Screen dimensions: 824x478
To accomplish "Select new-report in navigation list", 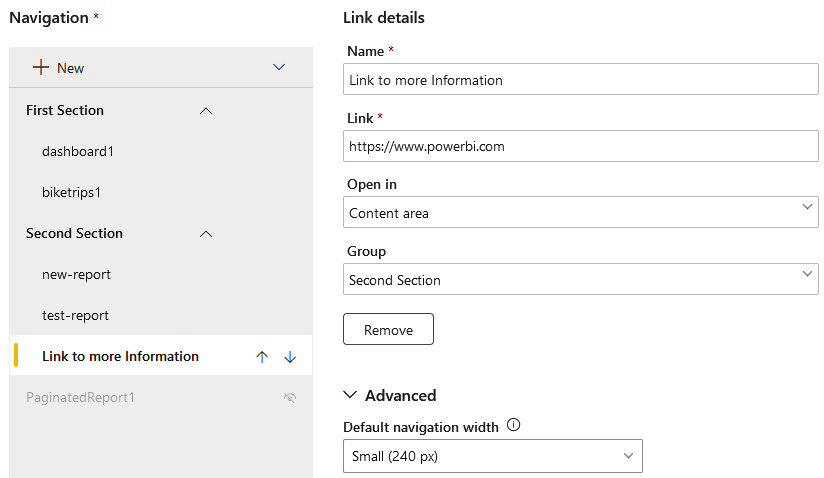I will [x=76, y=274].
